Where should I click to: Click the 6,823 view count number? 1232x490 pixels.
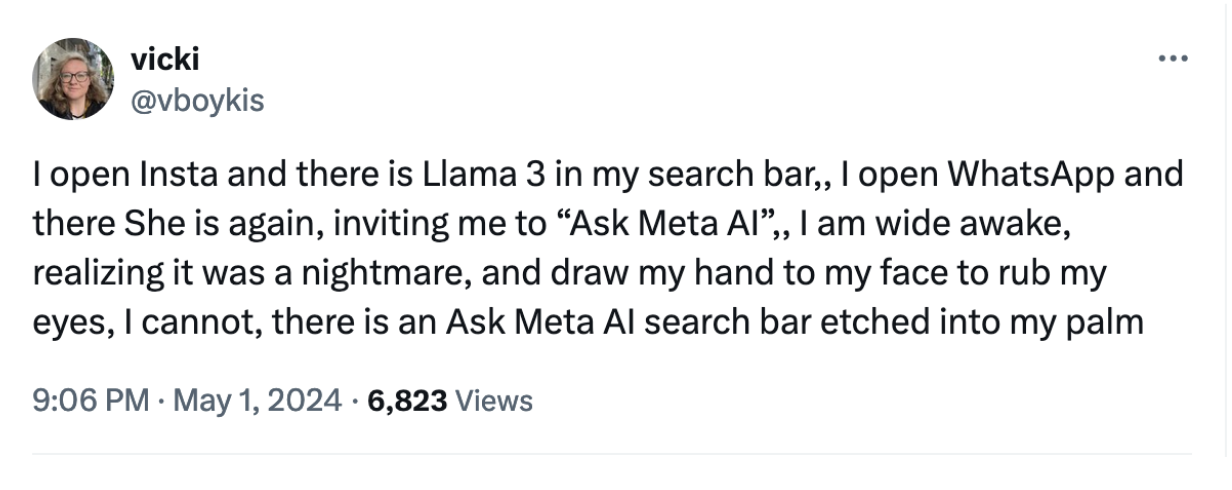tap(408, 401)
